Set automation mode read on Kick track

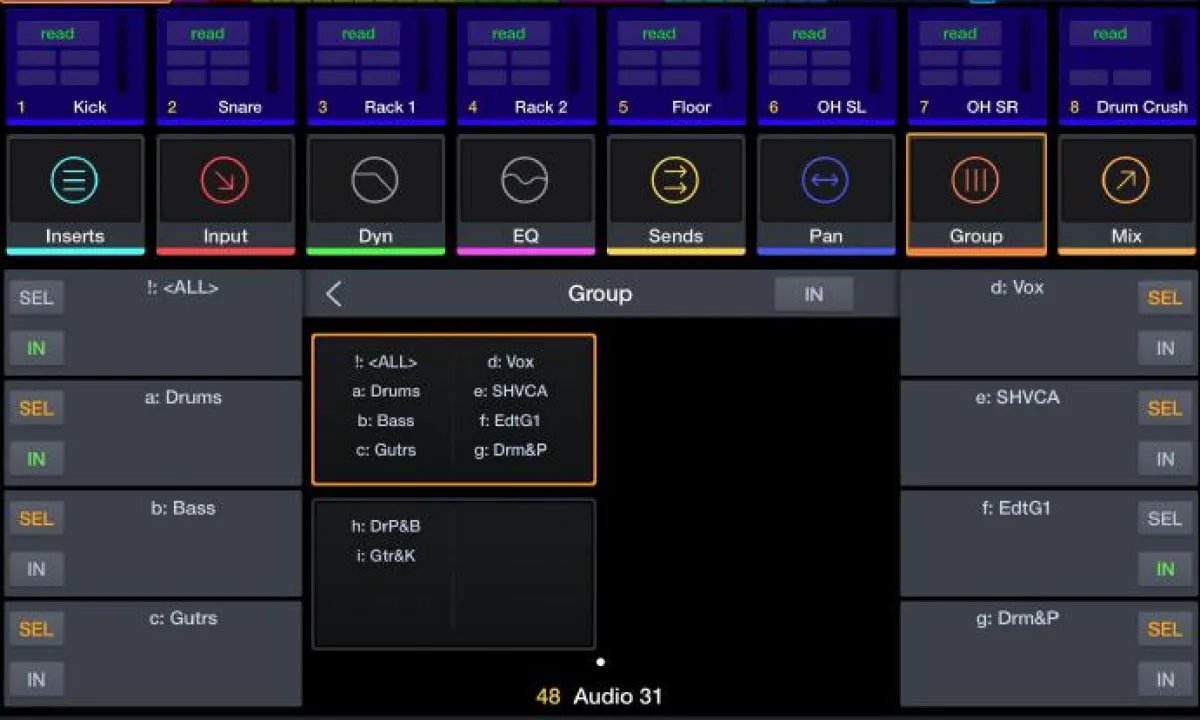[x=58, y=33]
